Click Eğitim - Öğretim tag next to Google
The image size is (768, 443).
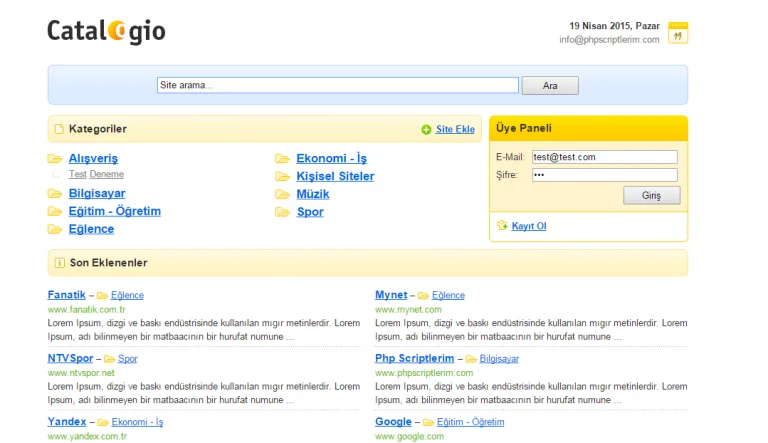pos(470,422)
